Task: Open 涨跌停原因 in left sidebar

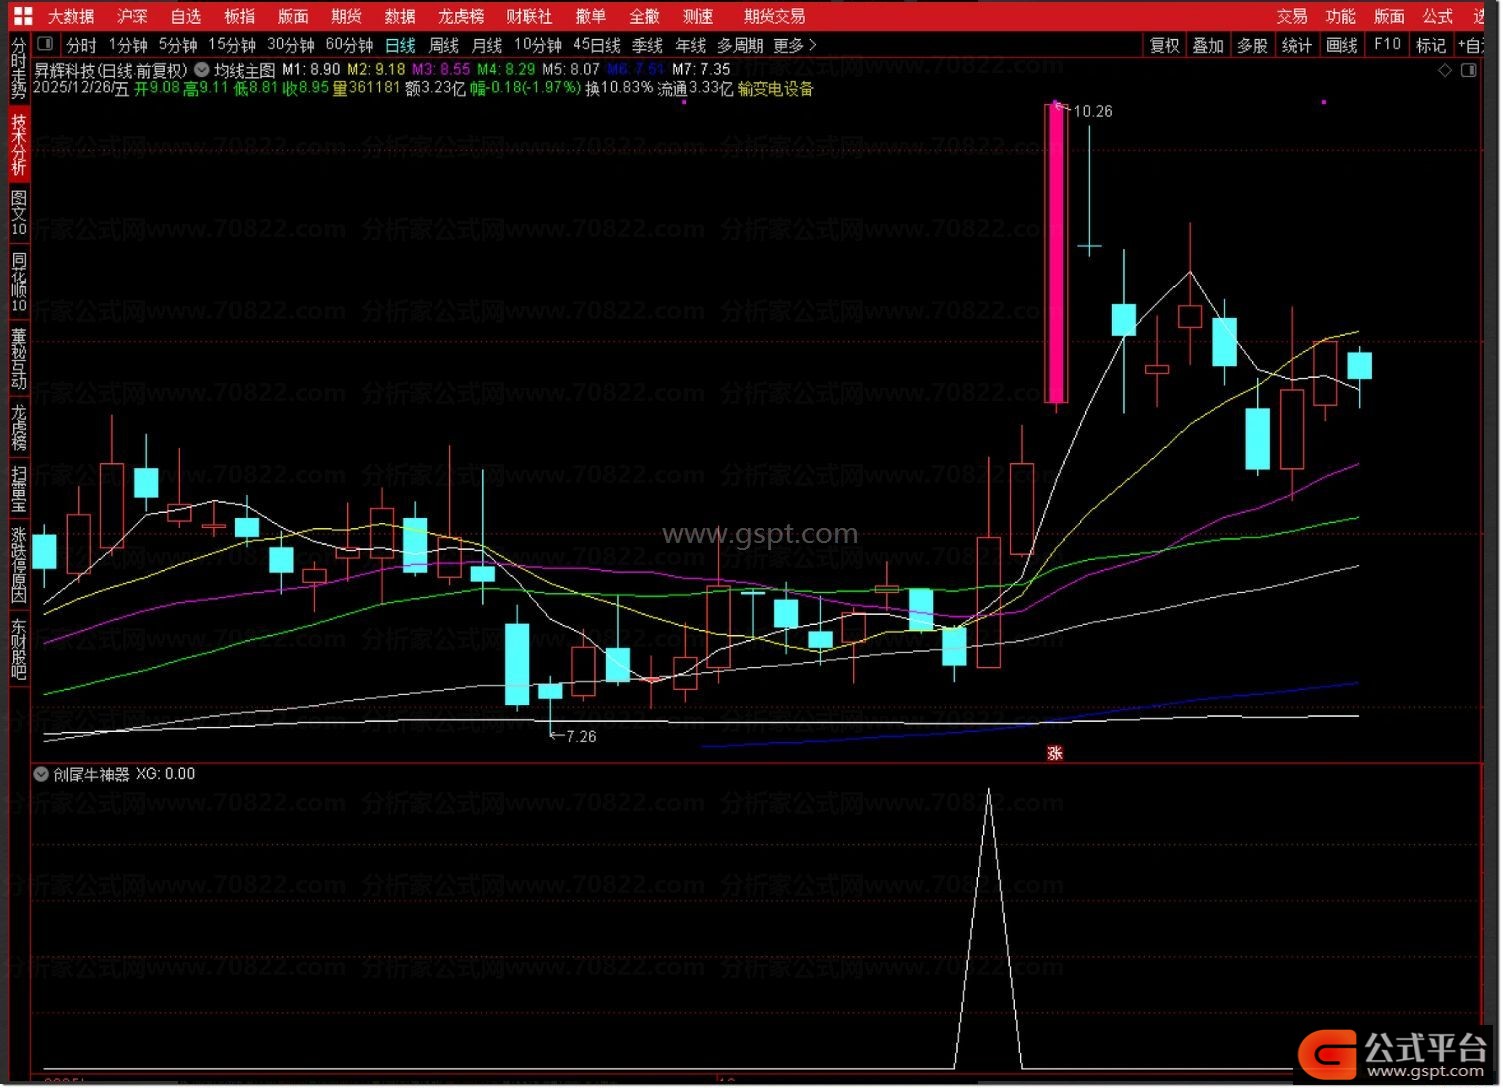Action: (18, 565)
